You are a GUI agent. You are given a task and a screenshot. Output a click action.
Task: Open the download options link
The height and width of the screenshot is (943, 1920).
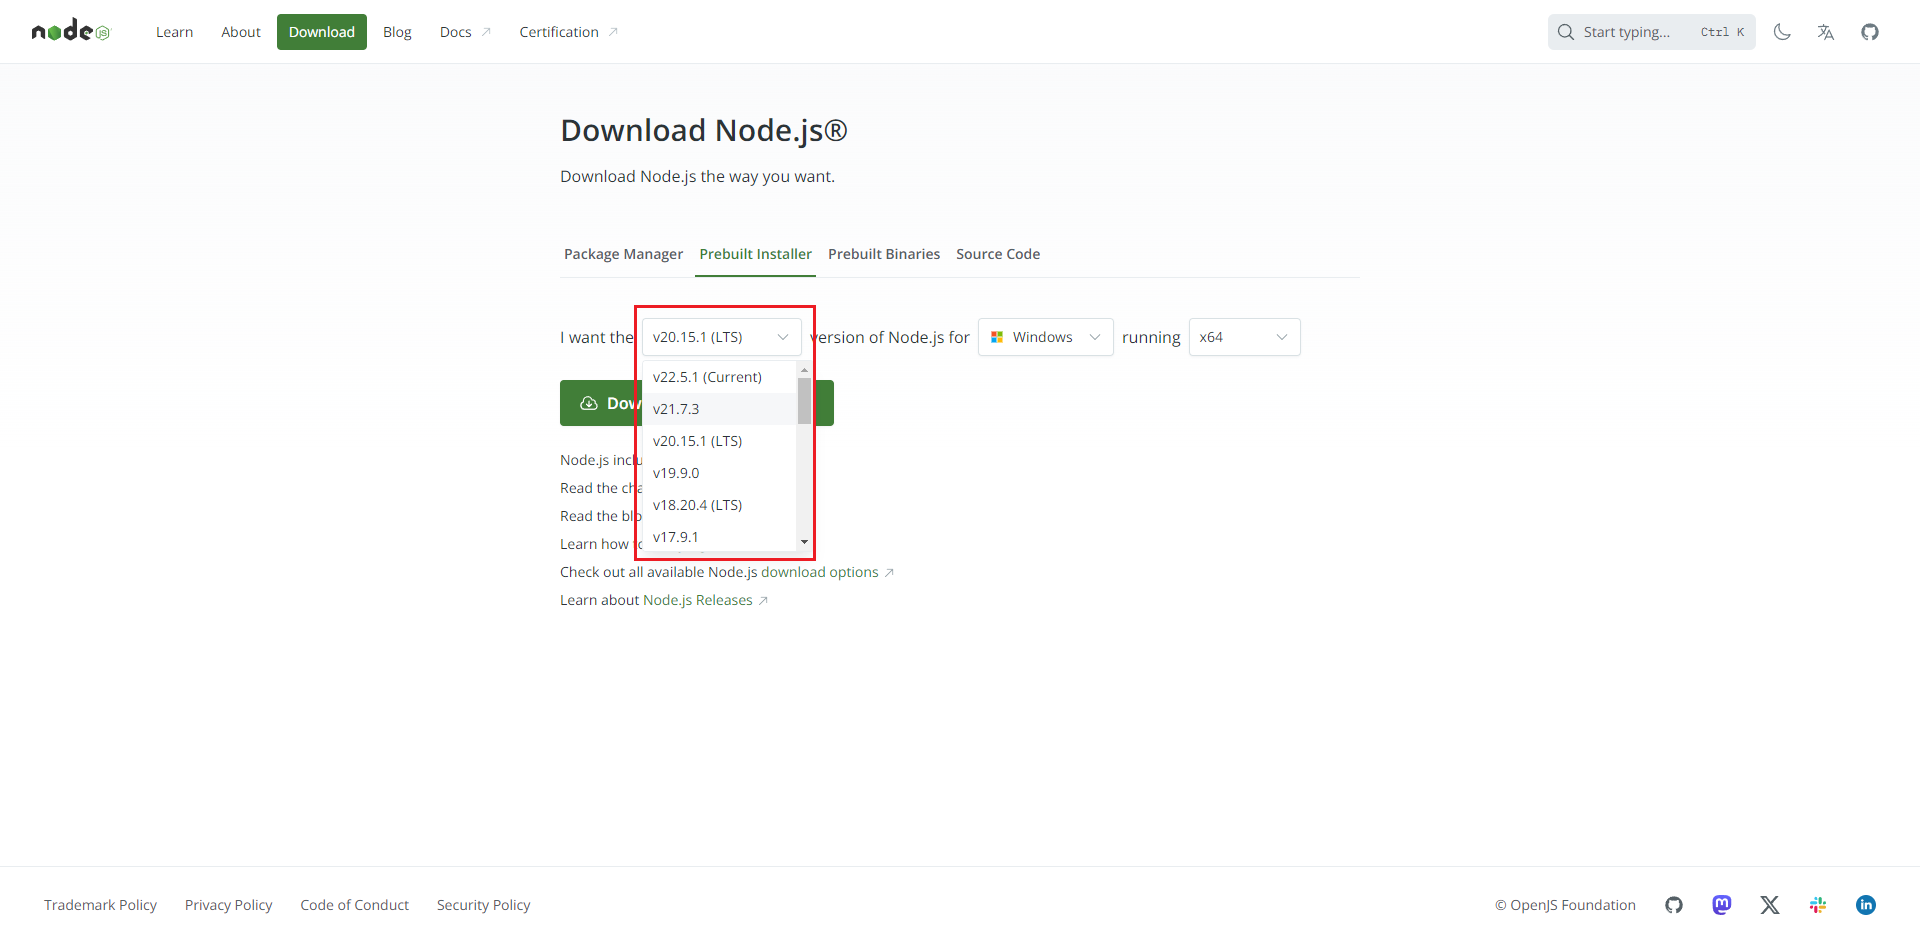coord(819,572)
